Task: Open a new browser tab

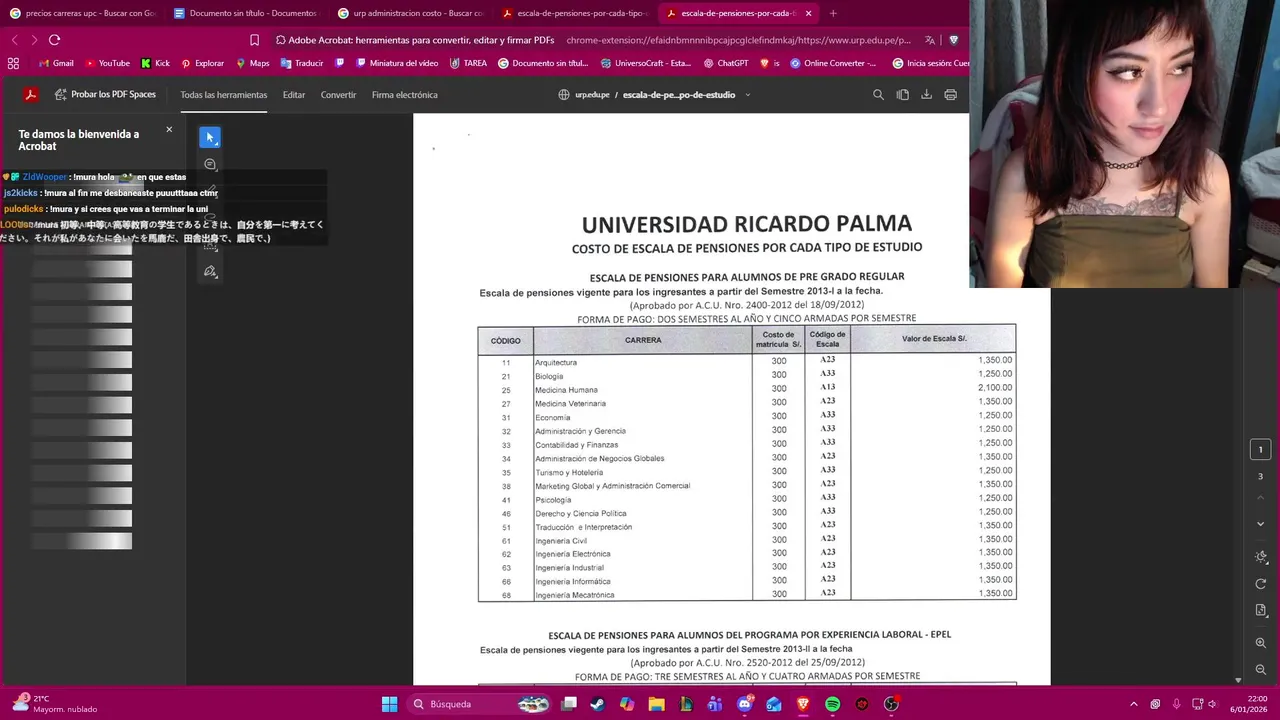Action: click(833, 13)
